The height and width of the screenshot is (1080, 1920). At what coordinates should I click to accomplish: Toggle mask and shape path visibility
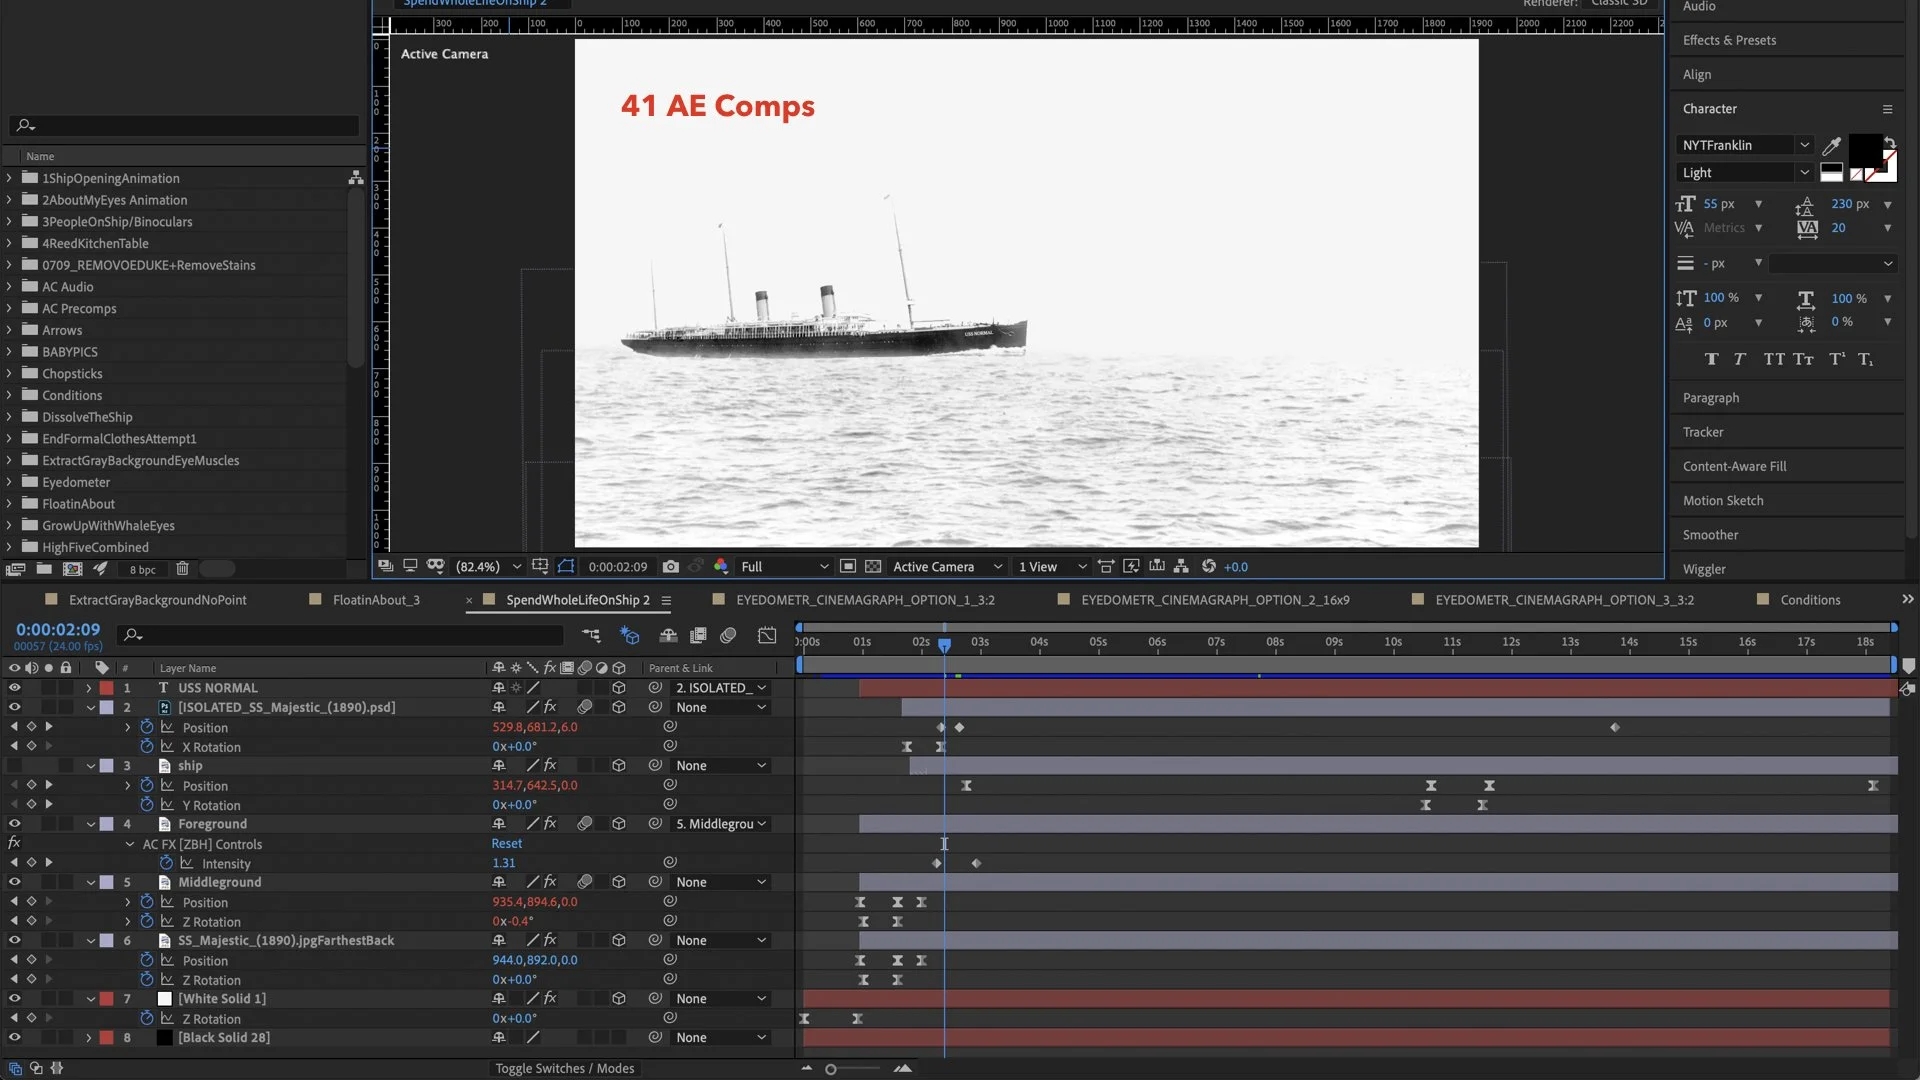pos(566,566)
